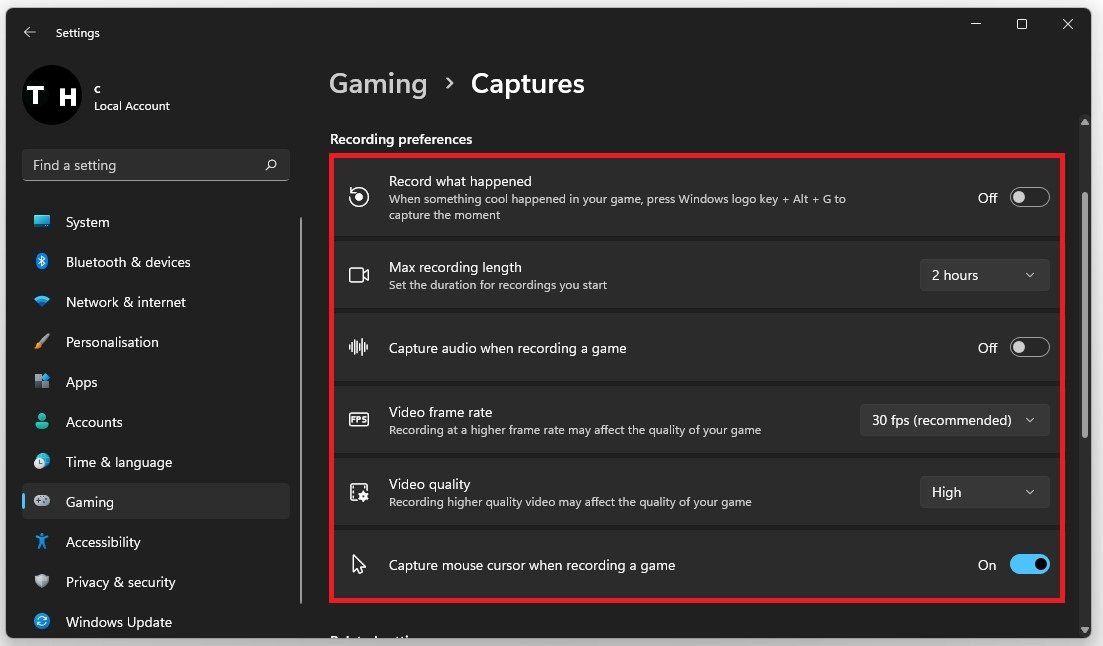
Task: Click the Apps icon in sidebar
Action: (42, 381)
